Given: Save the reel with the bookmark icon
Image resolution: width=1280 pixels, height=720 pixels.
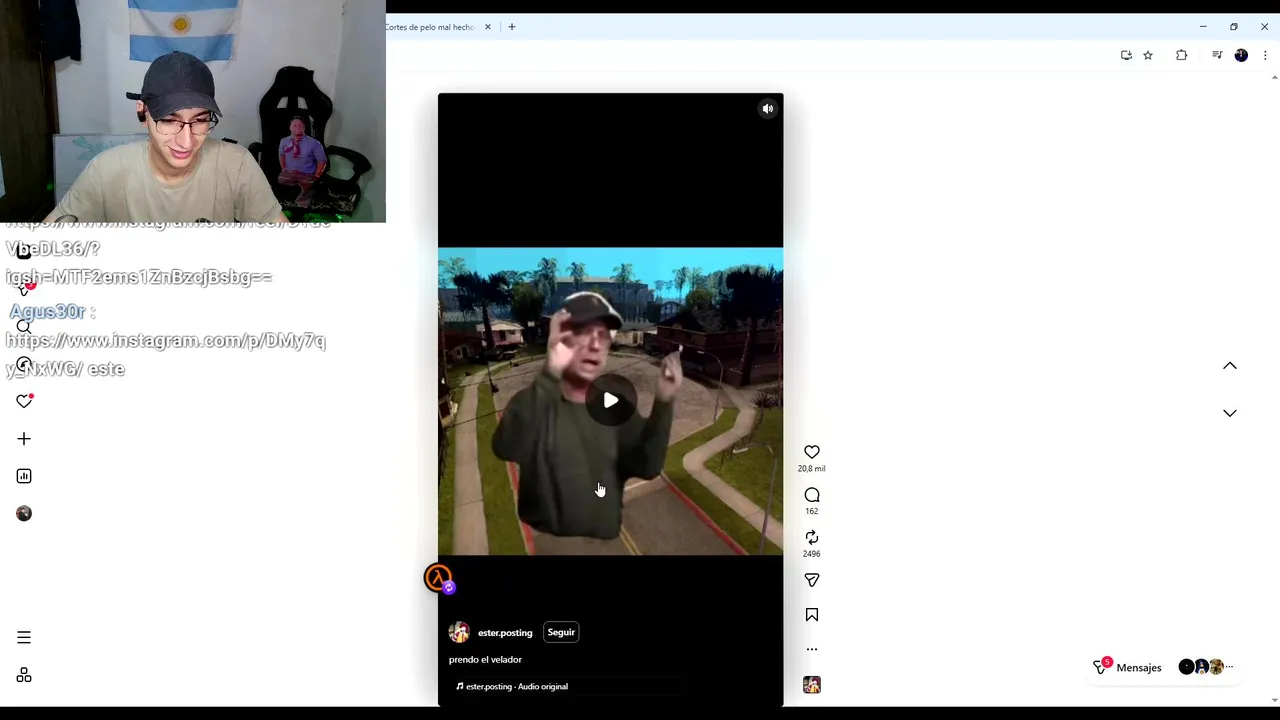Looking at the screenshot, I should coord(812,615).
